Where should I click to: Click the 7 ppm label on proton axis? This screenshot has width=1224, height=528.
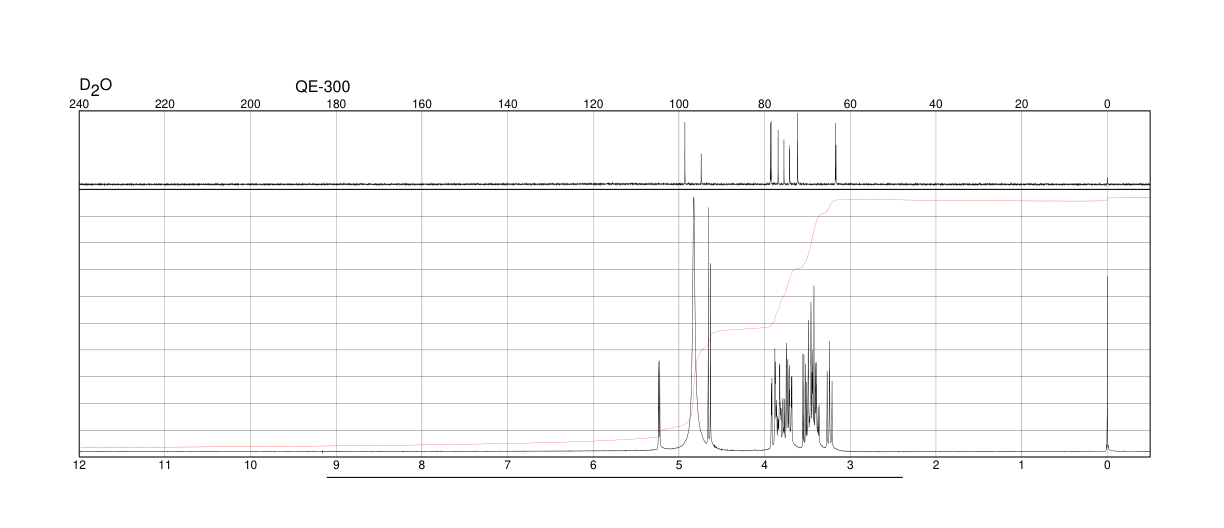508,466
